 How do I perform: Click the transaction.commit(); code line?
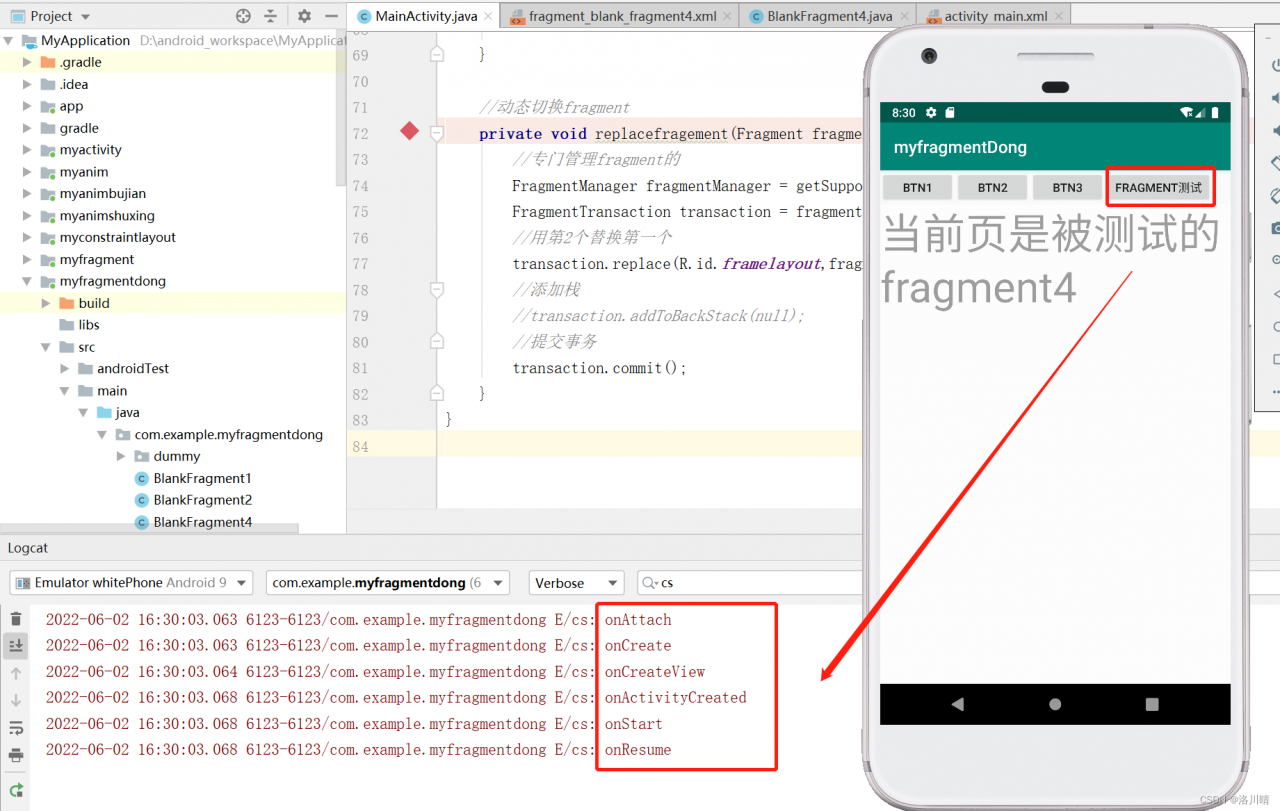click(600, 368)
